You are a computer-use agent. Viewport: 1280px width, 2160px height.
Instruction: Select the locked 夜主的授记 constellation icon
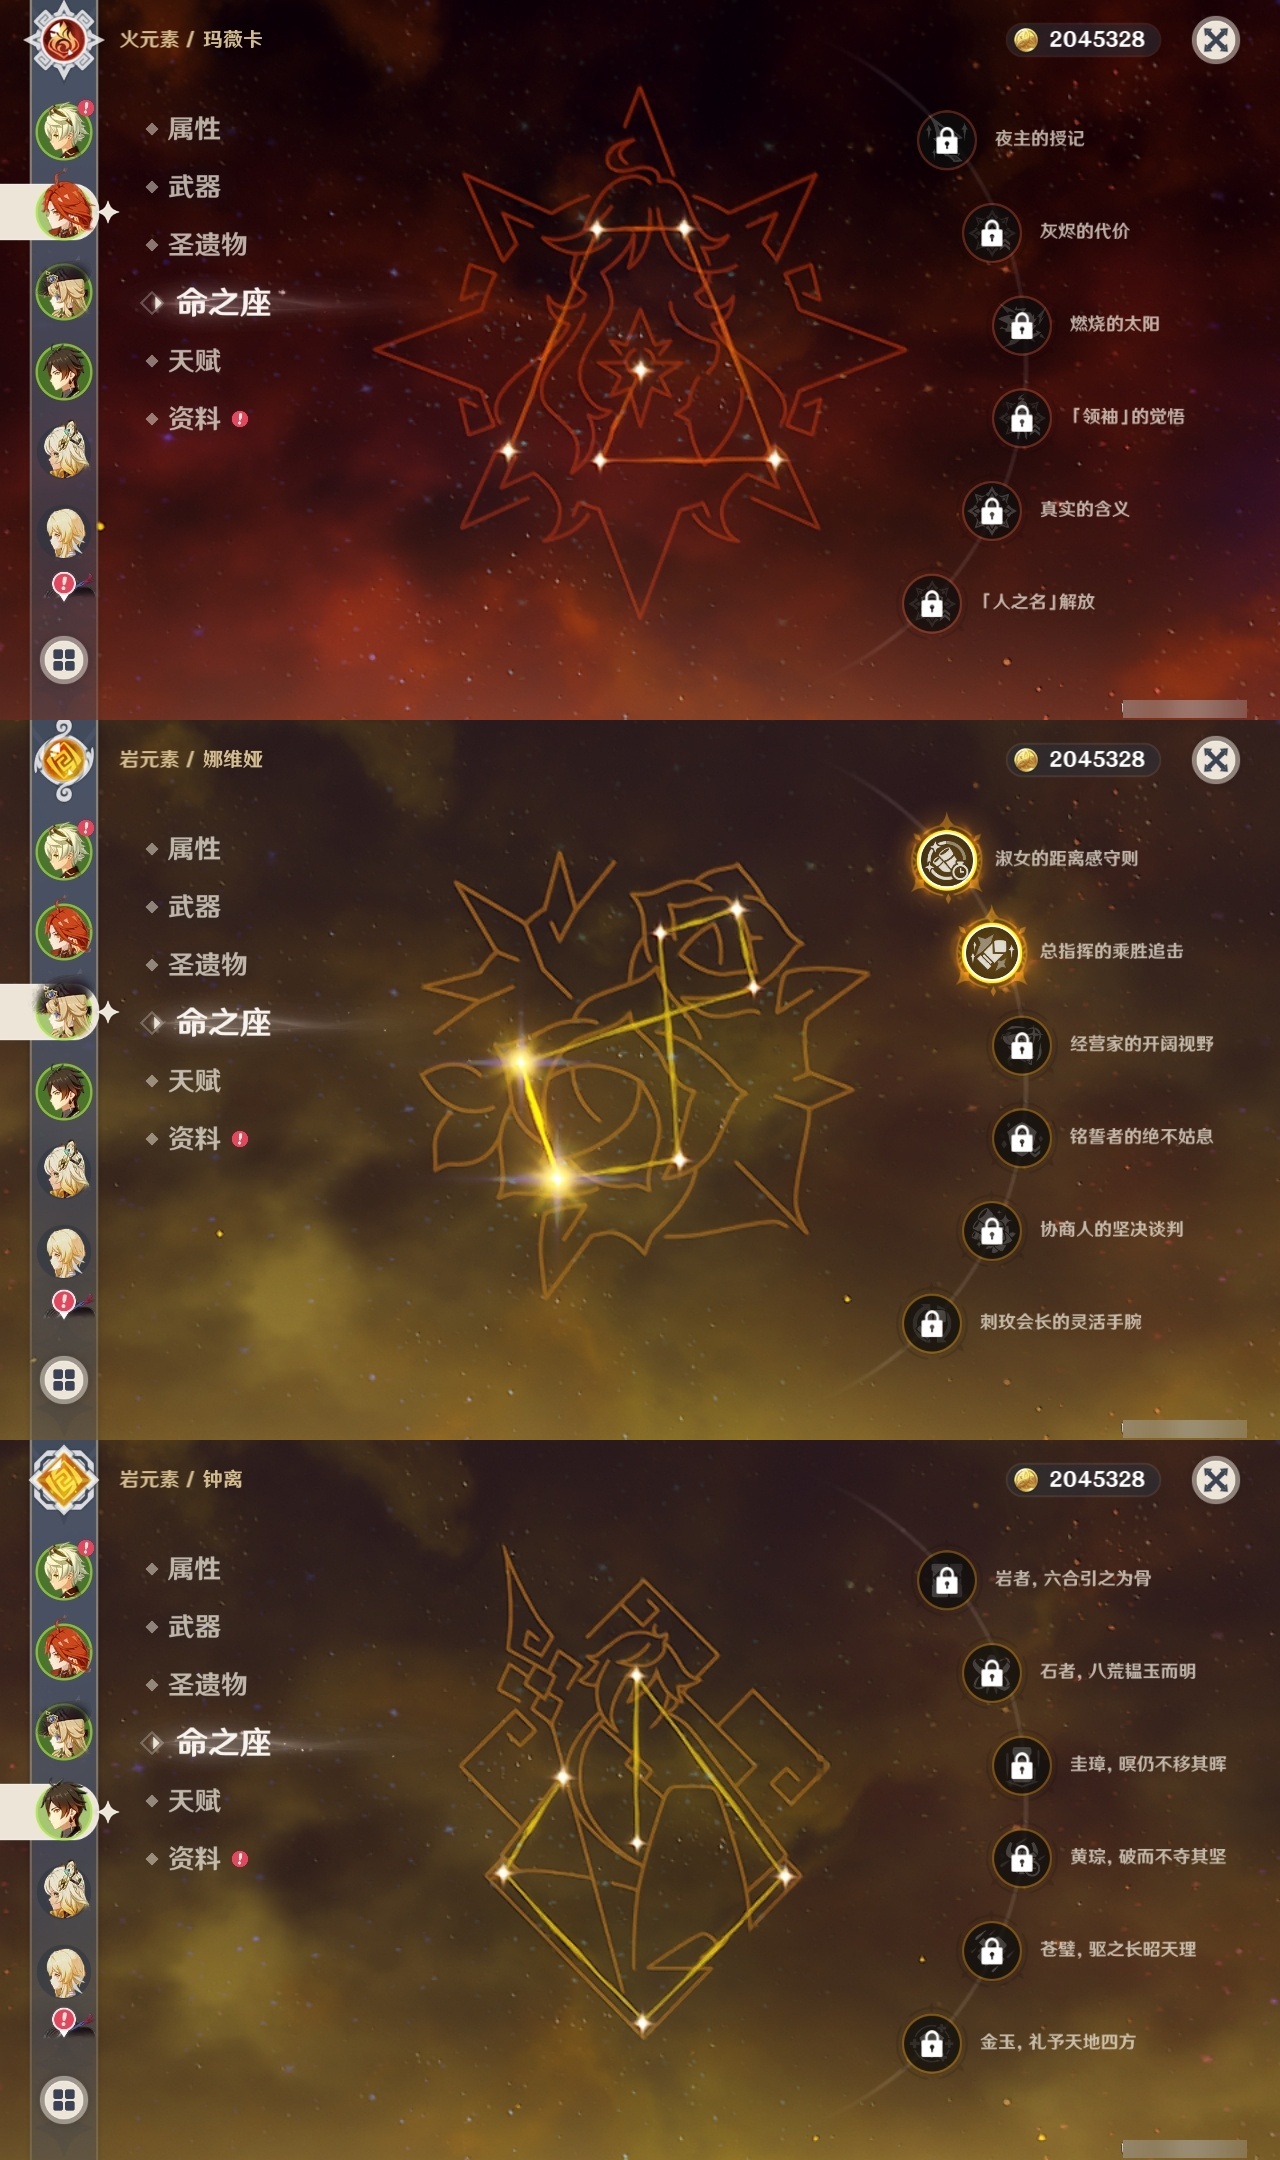pos(946,140)
